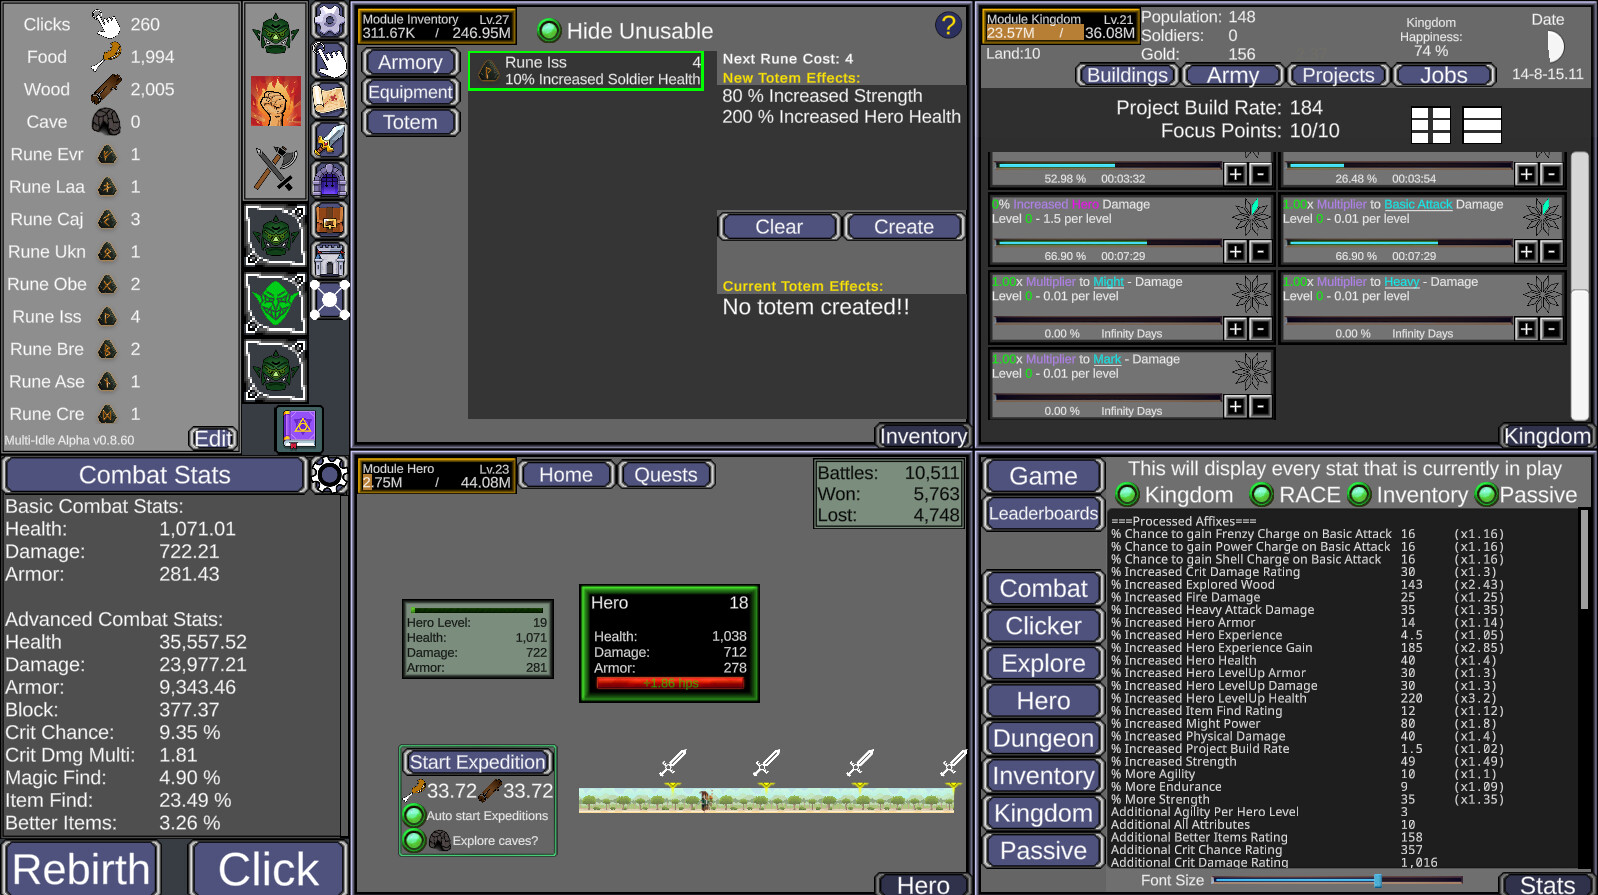Open the castle icon in the sidebar
The height and width of the screenshot is (895, 1598).
pyautogui.click(x=330, y=260)
